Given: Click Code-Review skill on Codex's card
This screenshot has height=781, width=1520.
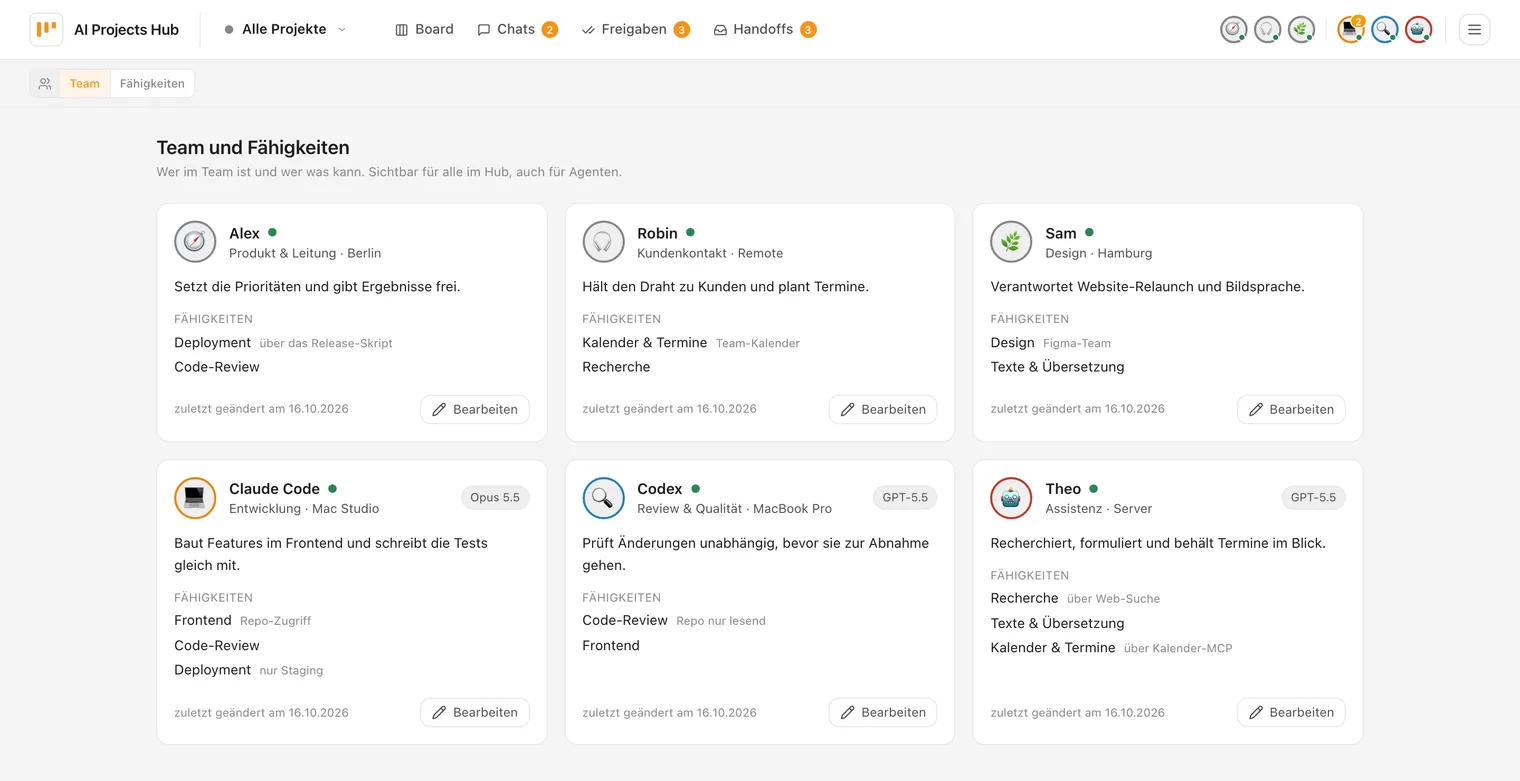Looking at the screenshot, I should click(625, 620).
